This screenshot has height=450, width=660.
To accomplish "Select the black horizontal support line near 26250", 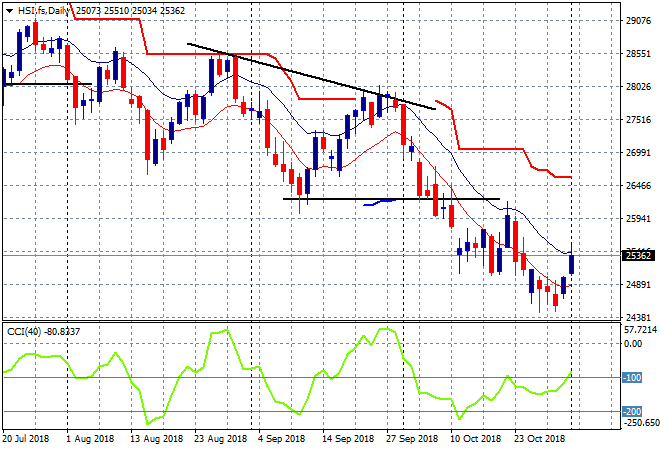I will tap(391, 199).
